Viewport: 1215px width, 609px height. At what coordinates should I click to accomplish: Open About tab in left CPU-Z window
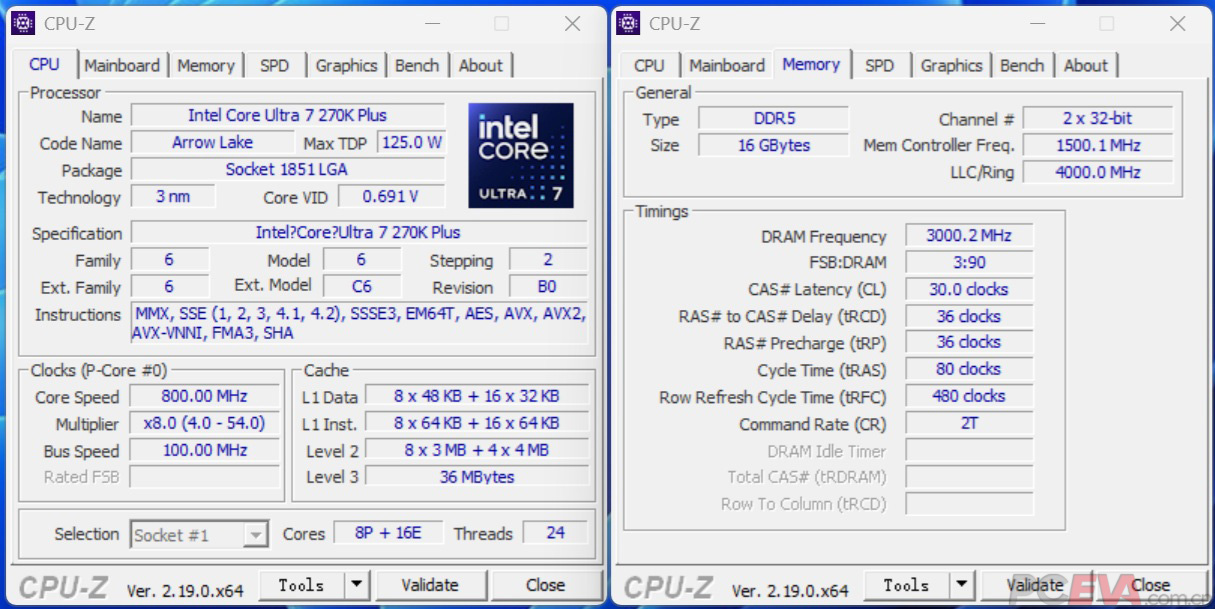[481, 65]
